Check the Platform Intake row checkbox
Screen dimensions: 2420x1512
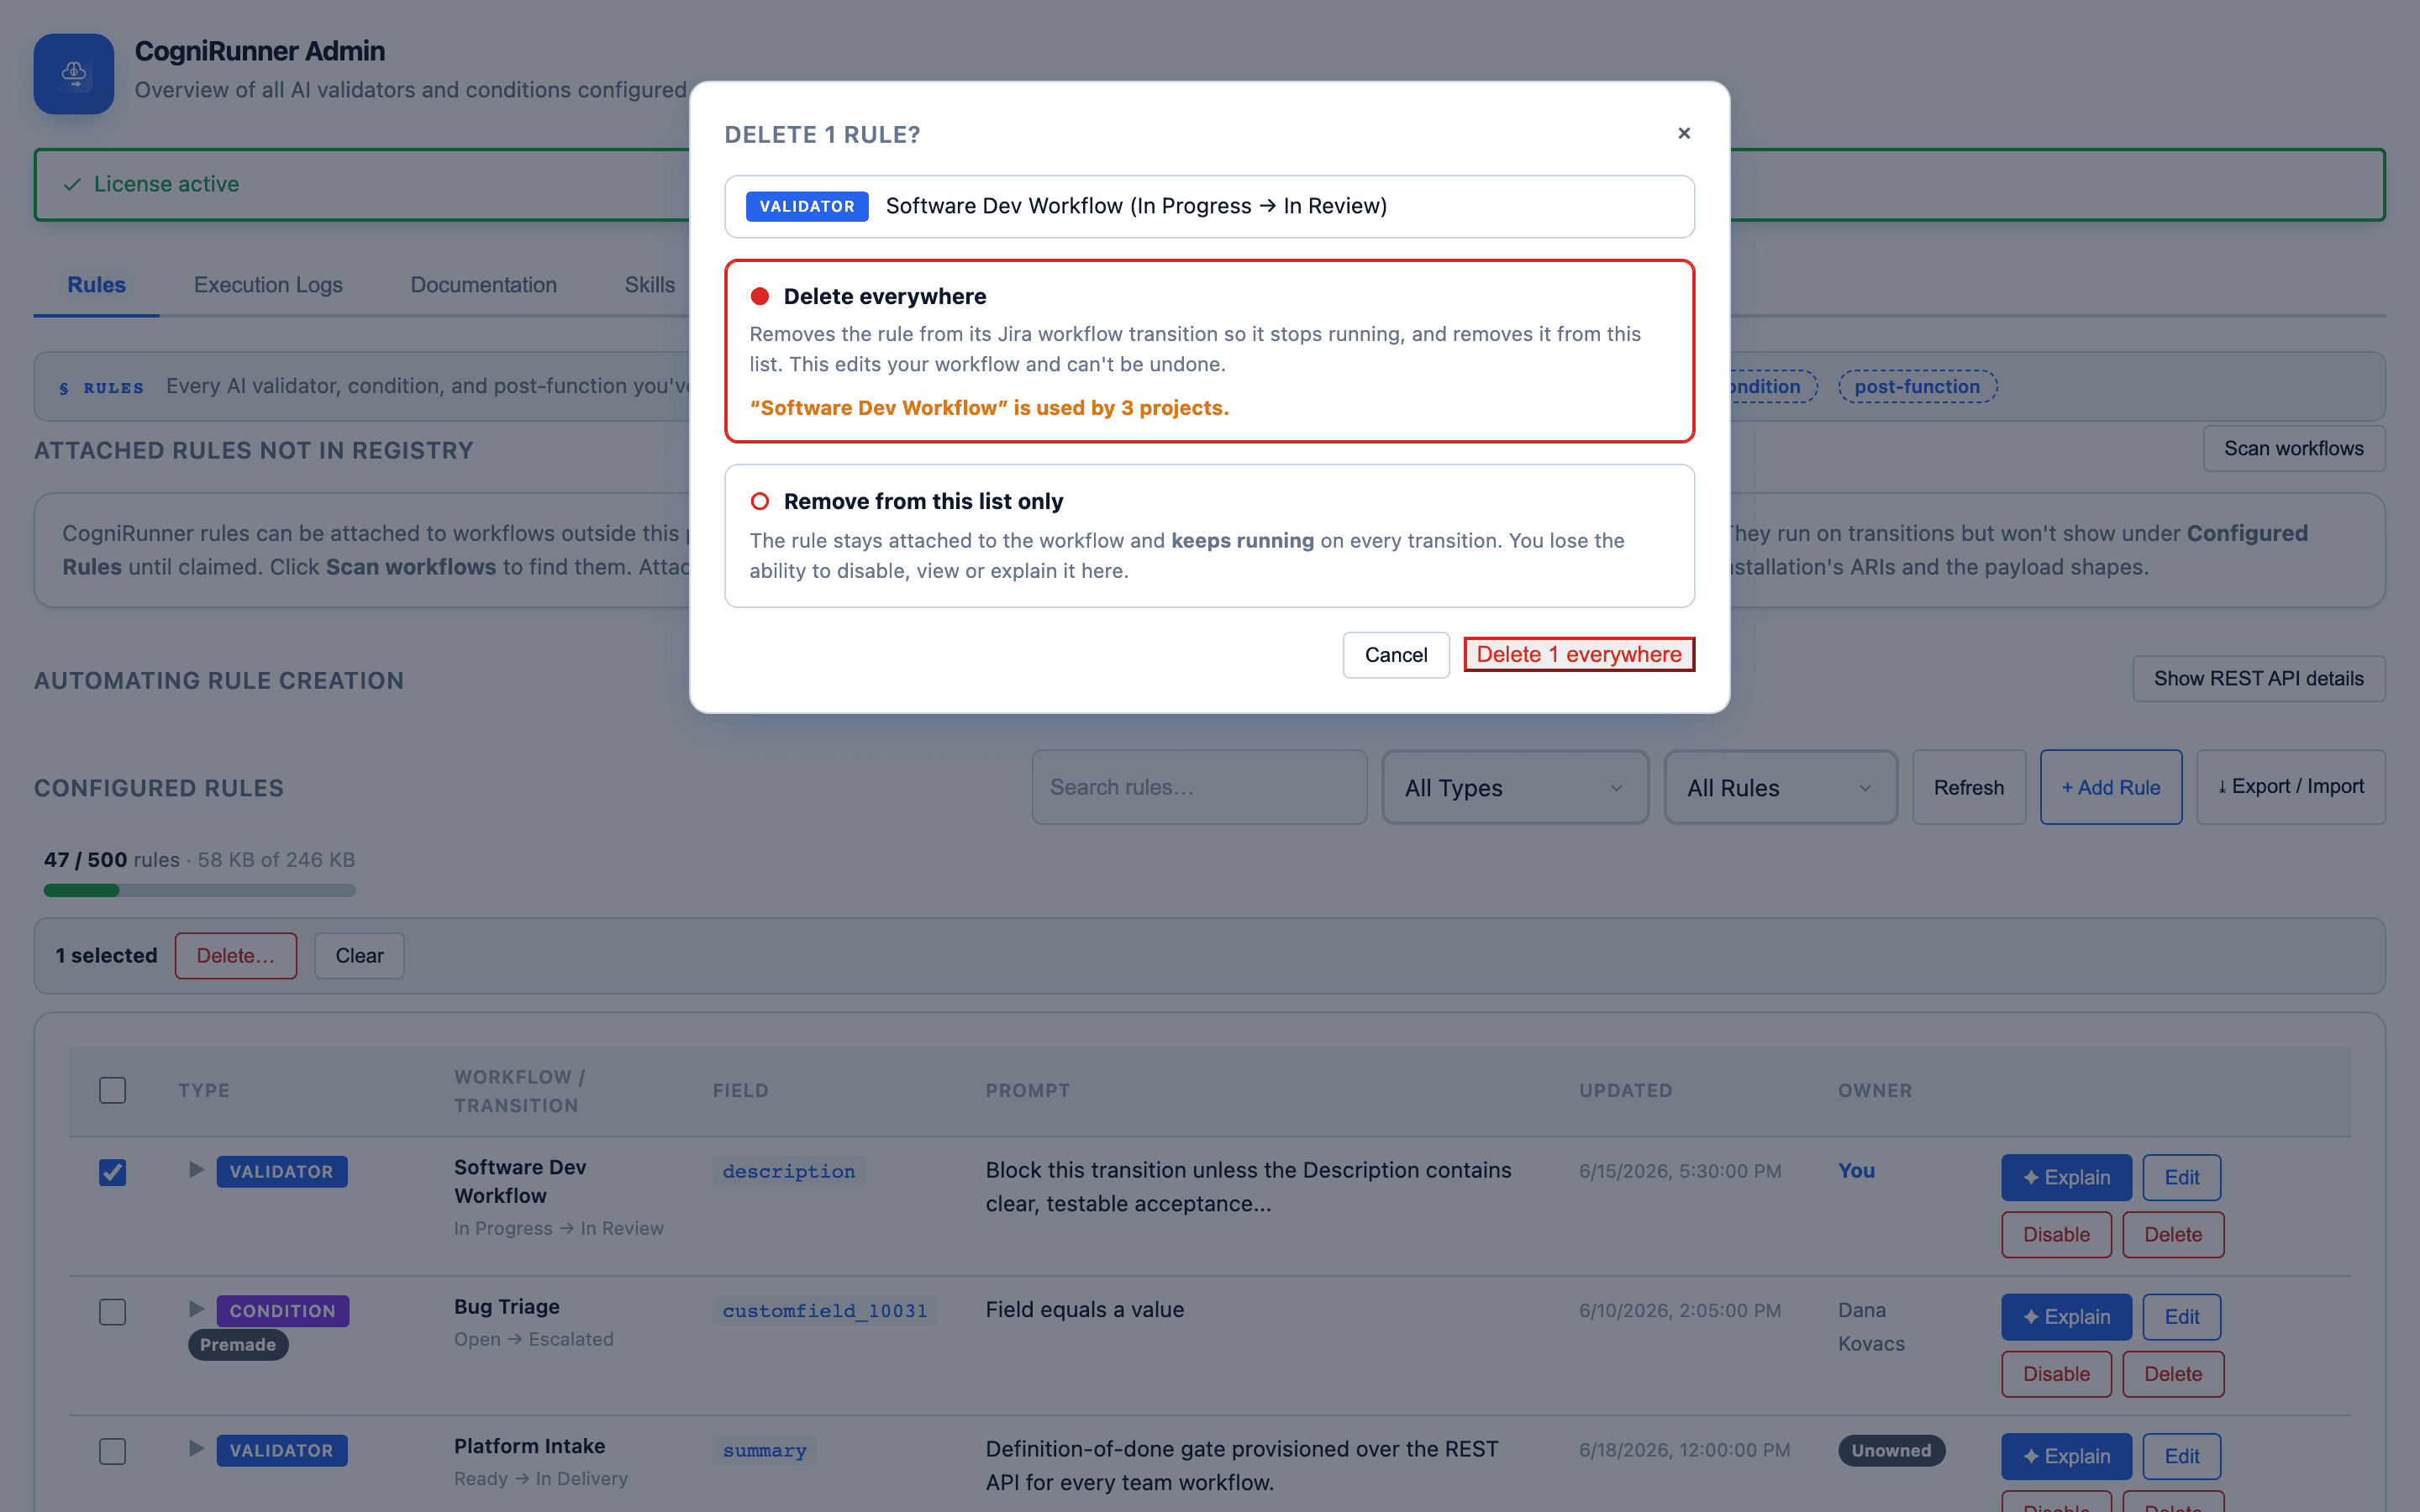(x=113, y=1451)
